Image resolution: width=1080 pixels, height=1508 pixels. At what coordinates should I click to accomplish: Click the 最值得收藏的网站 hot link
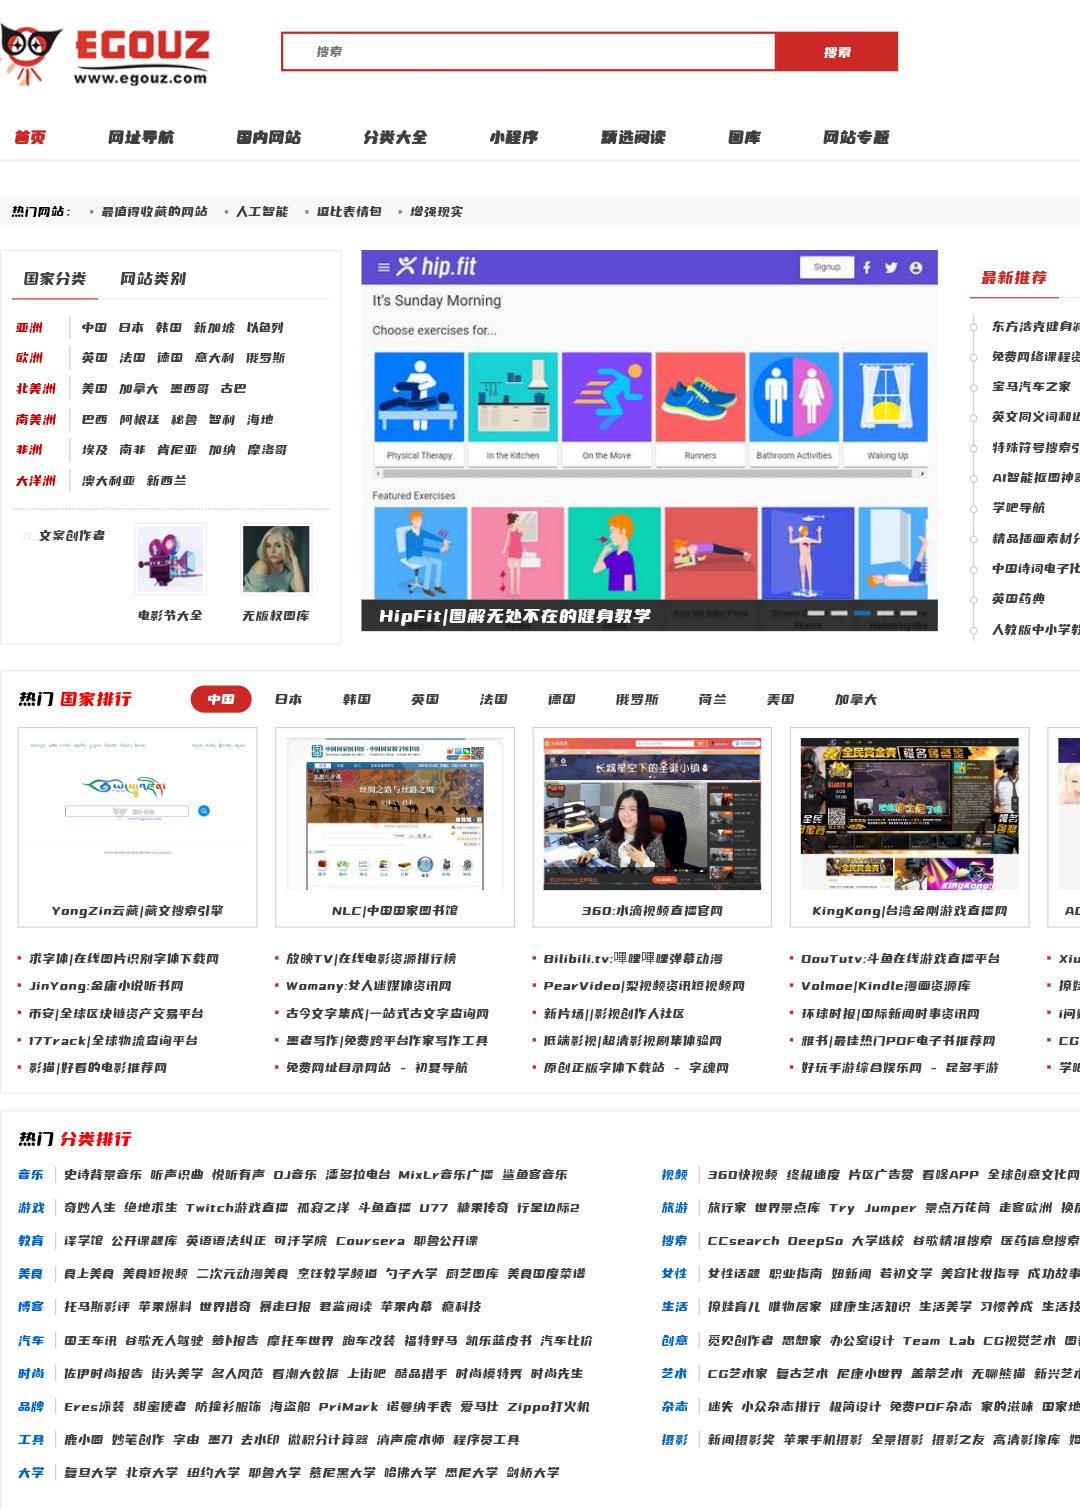pyautogui.click(x=154, y=211)
